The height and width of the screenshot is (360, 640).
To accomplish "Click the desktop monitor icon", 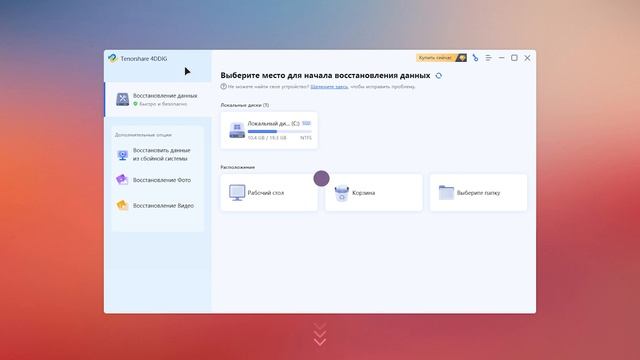I will pyautogui.click(x=237, y=193).
